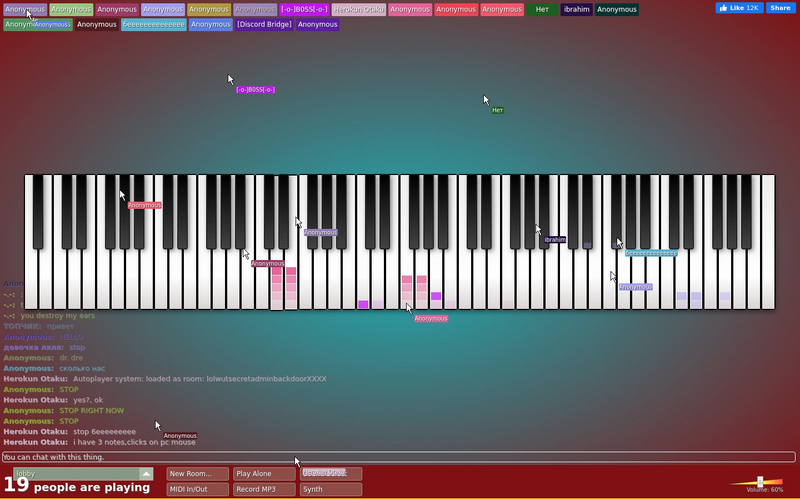800x500 pixels.
Task: Click the New Room... button
Action: (197, 474)
